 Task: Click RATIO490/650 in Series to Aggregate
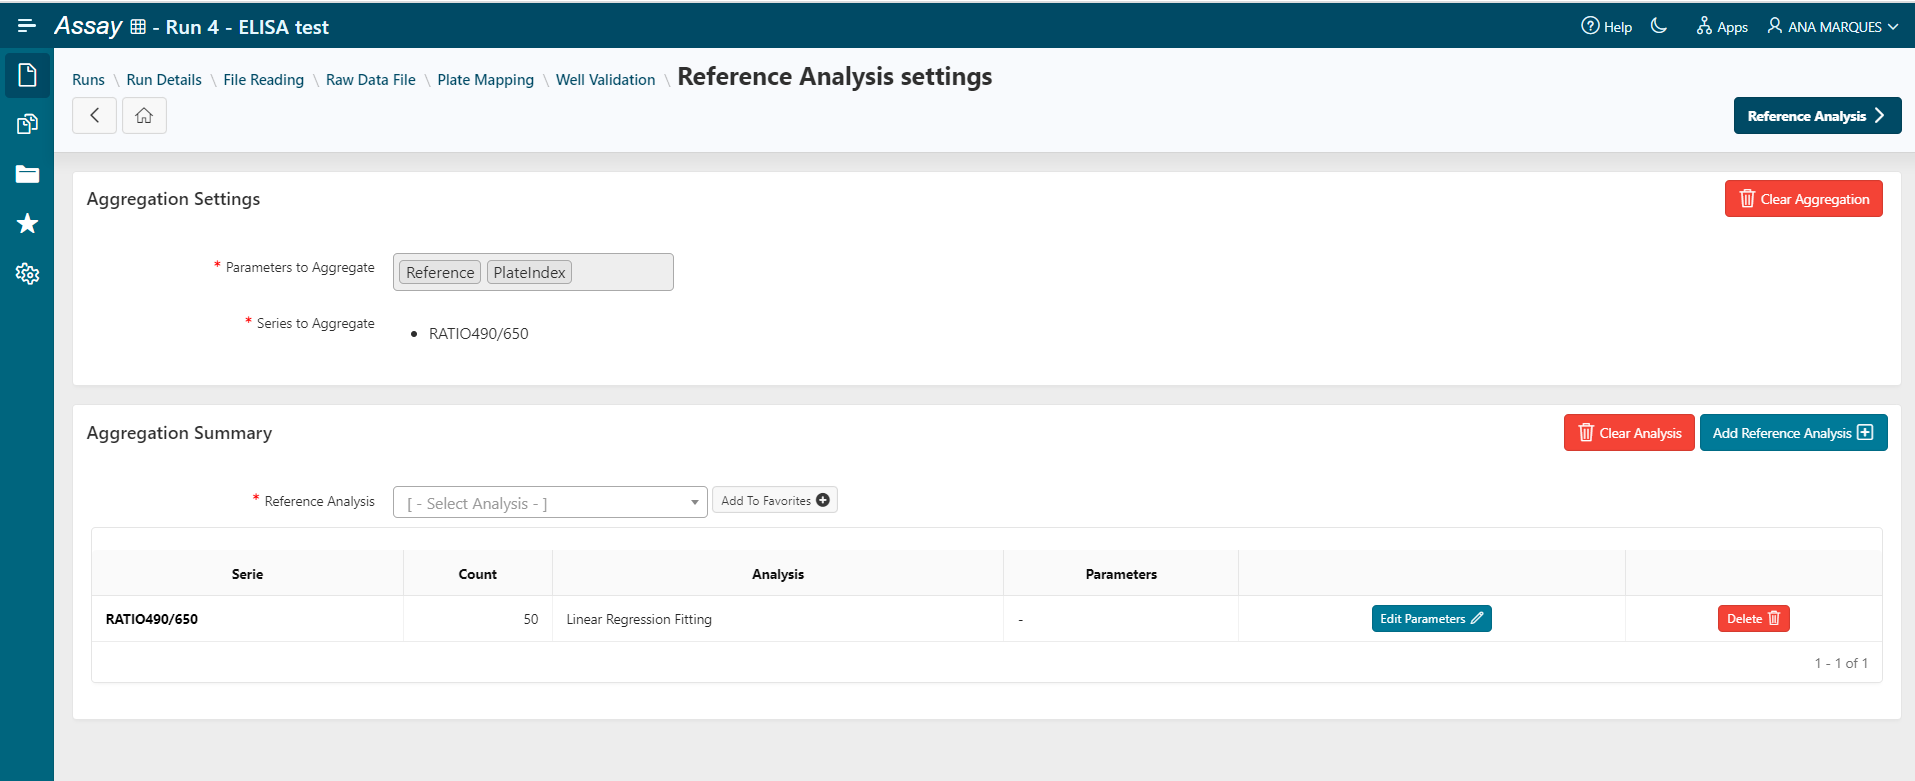[x=479, y=334]
